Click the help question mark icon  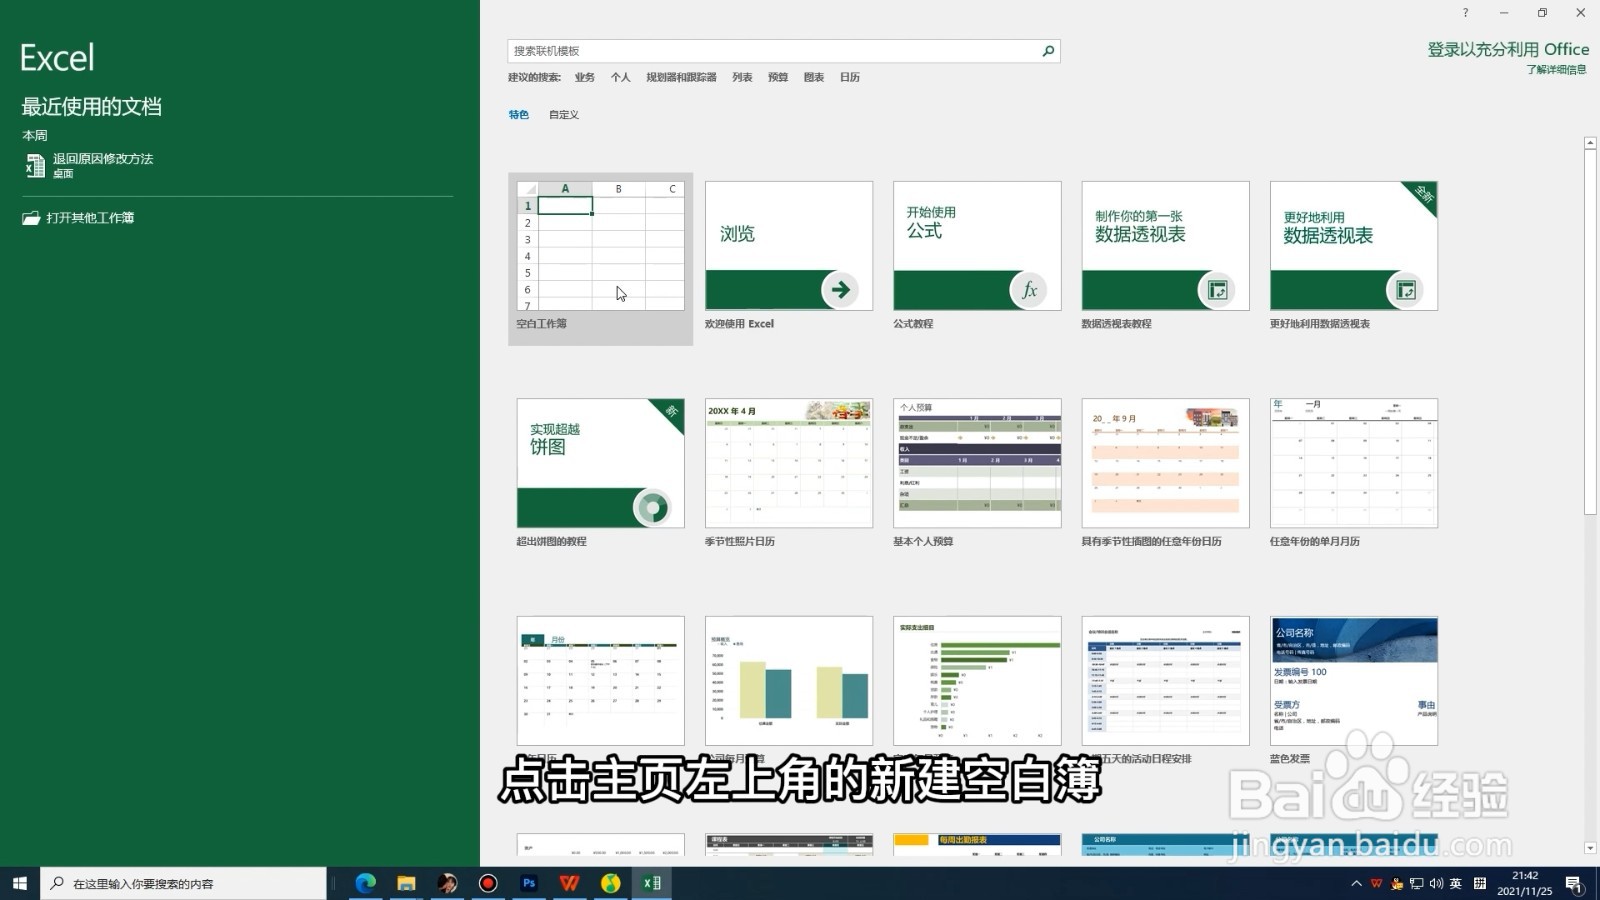pyautogui.click(x=1465, y=13)
